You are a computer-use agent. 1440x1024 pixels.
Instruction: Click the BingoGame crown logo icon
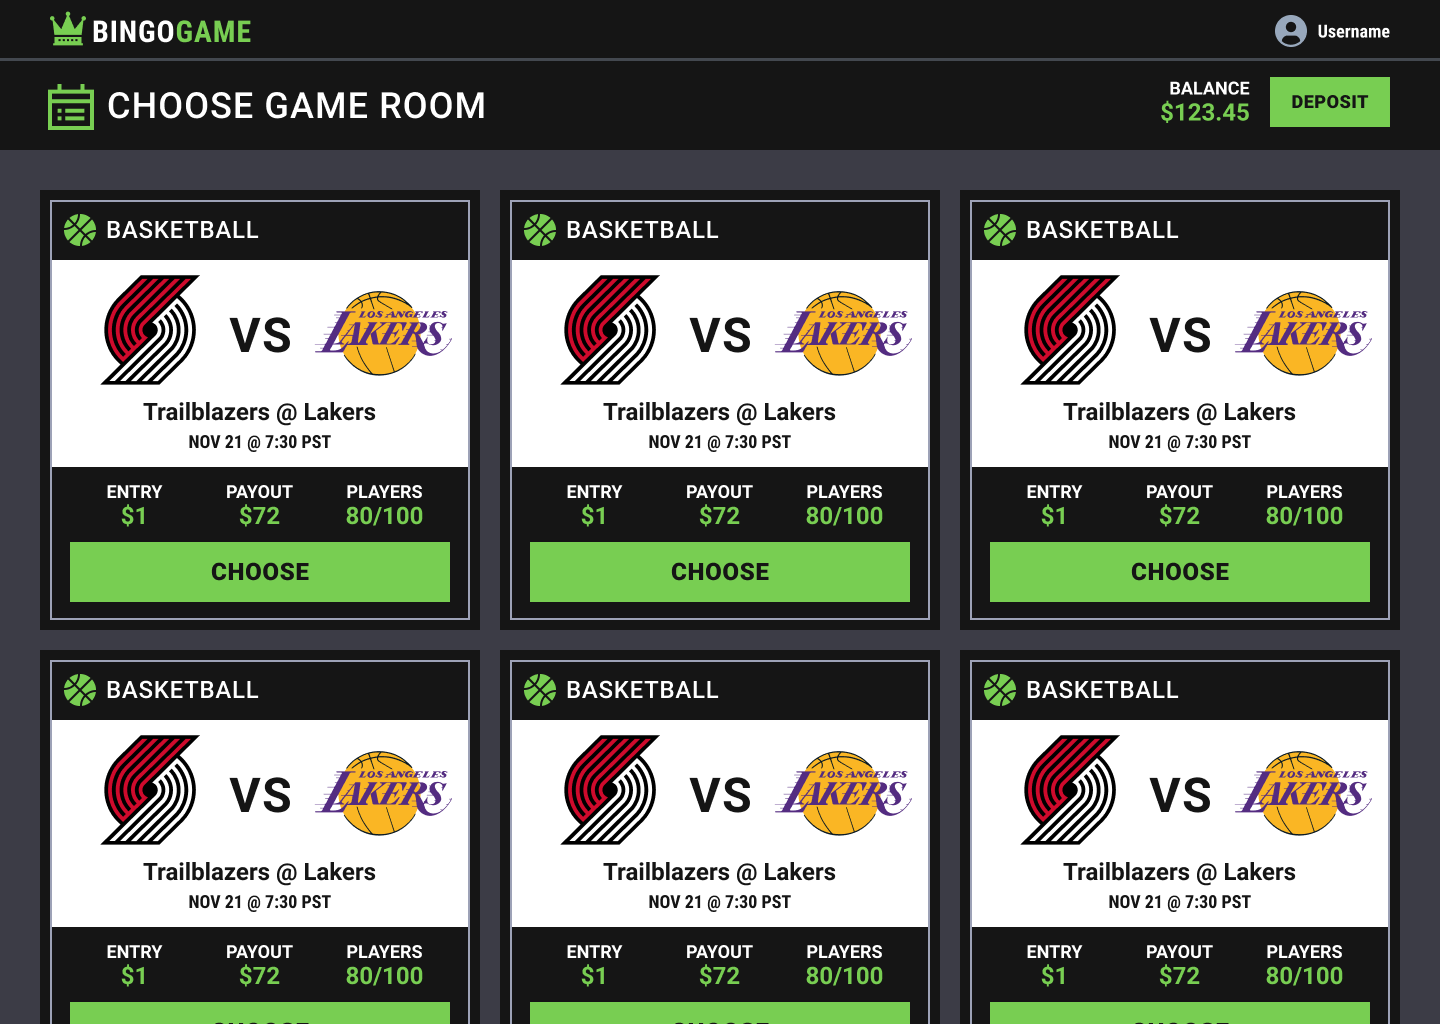click(67, 29)
